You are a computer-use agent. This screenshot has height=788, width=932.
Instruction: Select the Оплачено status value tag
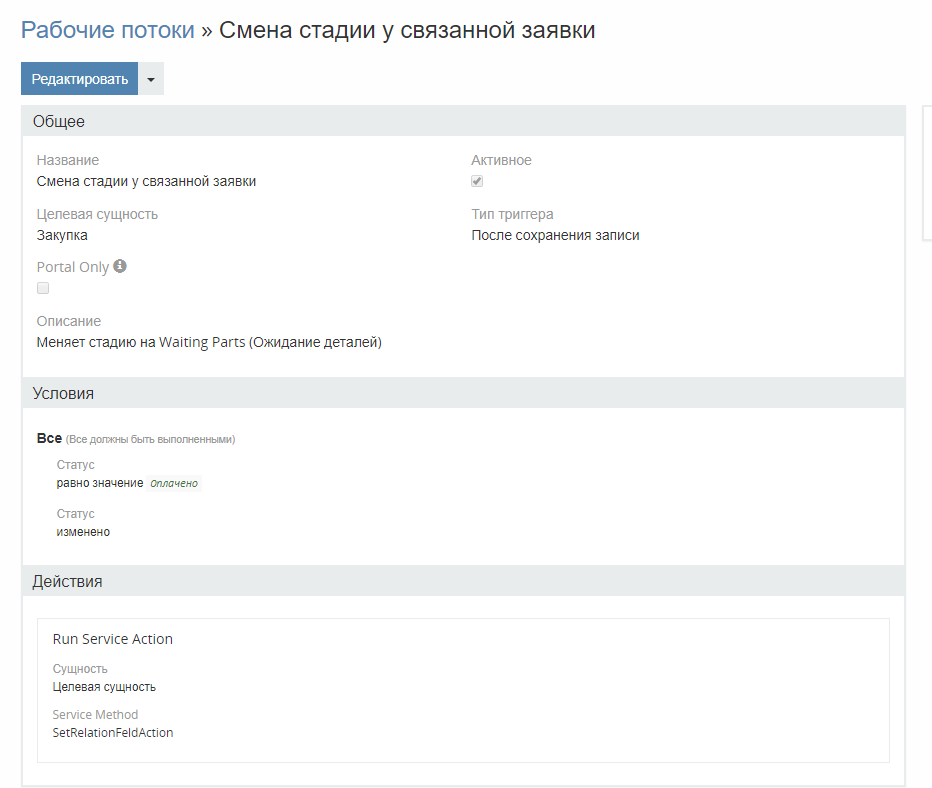click(174, 484)
